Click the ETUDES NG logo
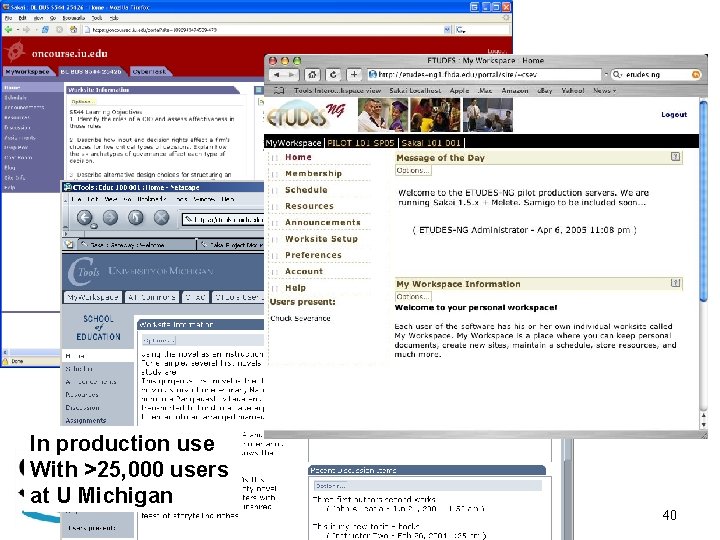720x540 pixels. tap(305, 115)
